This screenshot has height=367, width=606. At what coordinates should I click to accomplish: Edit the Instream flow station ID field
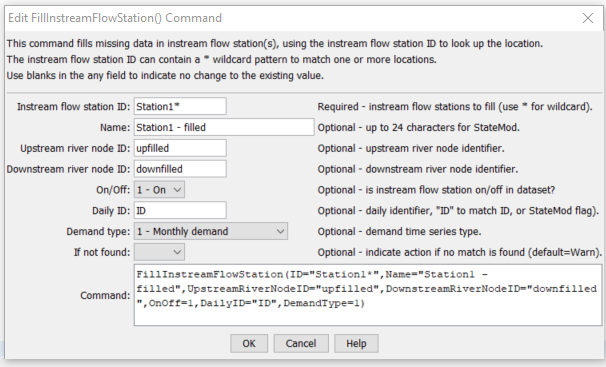click(x=180, y=106)
